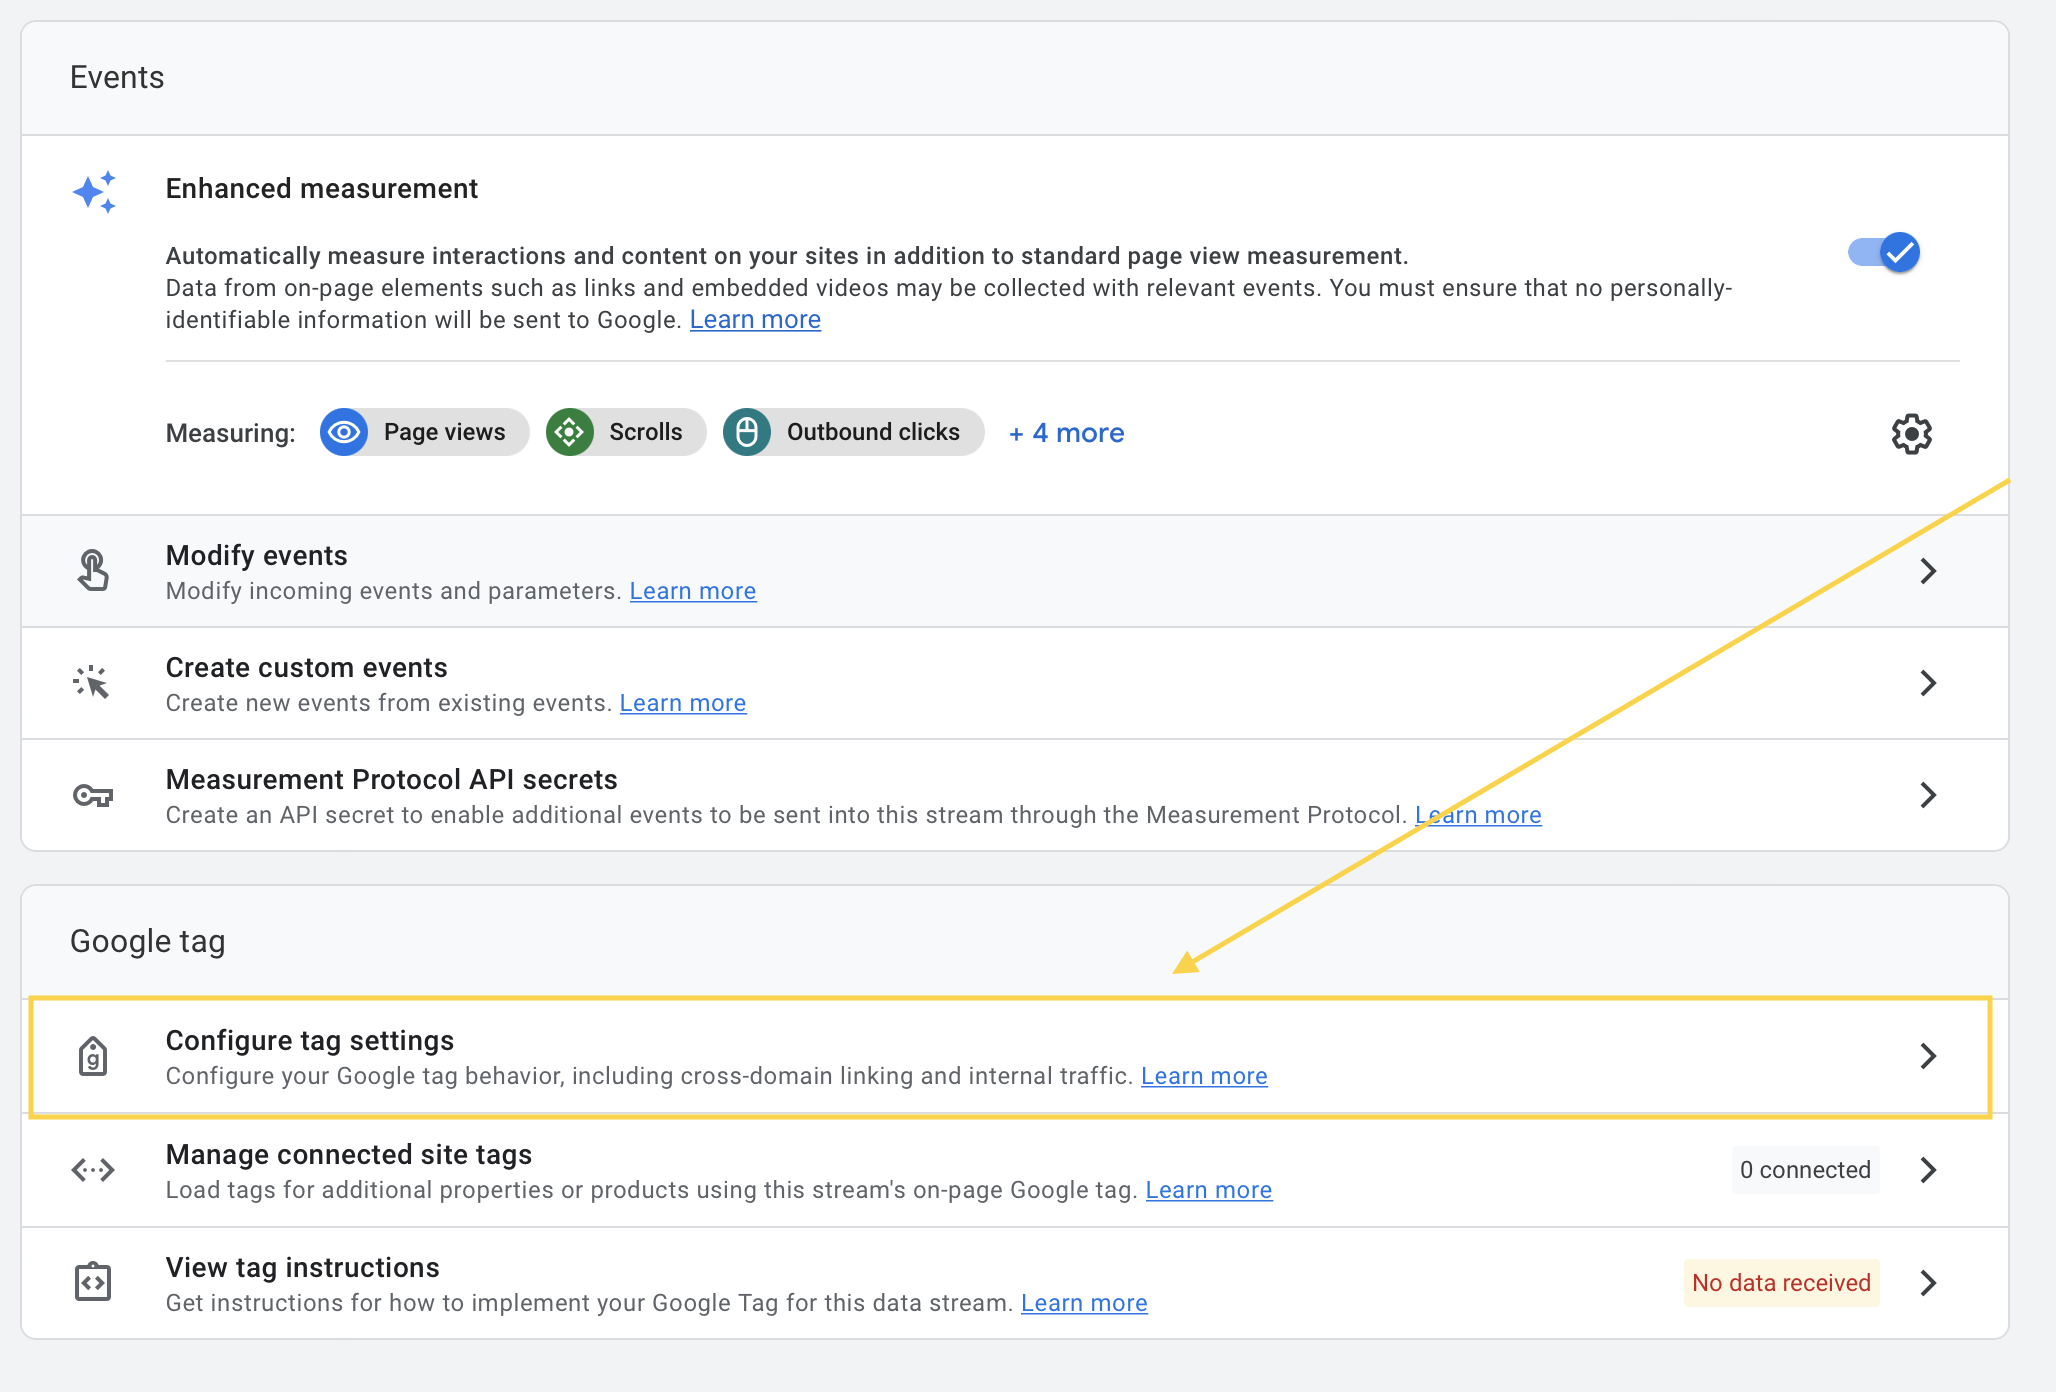Click the Enhanced measurement sparkle icon
Image resolution: width=2056 pixels, height=1392 pixels.
[95, 191]
